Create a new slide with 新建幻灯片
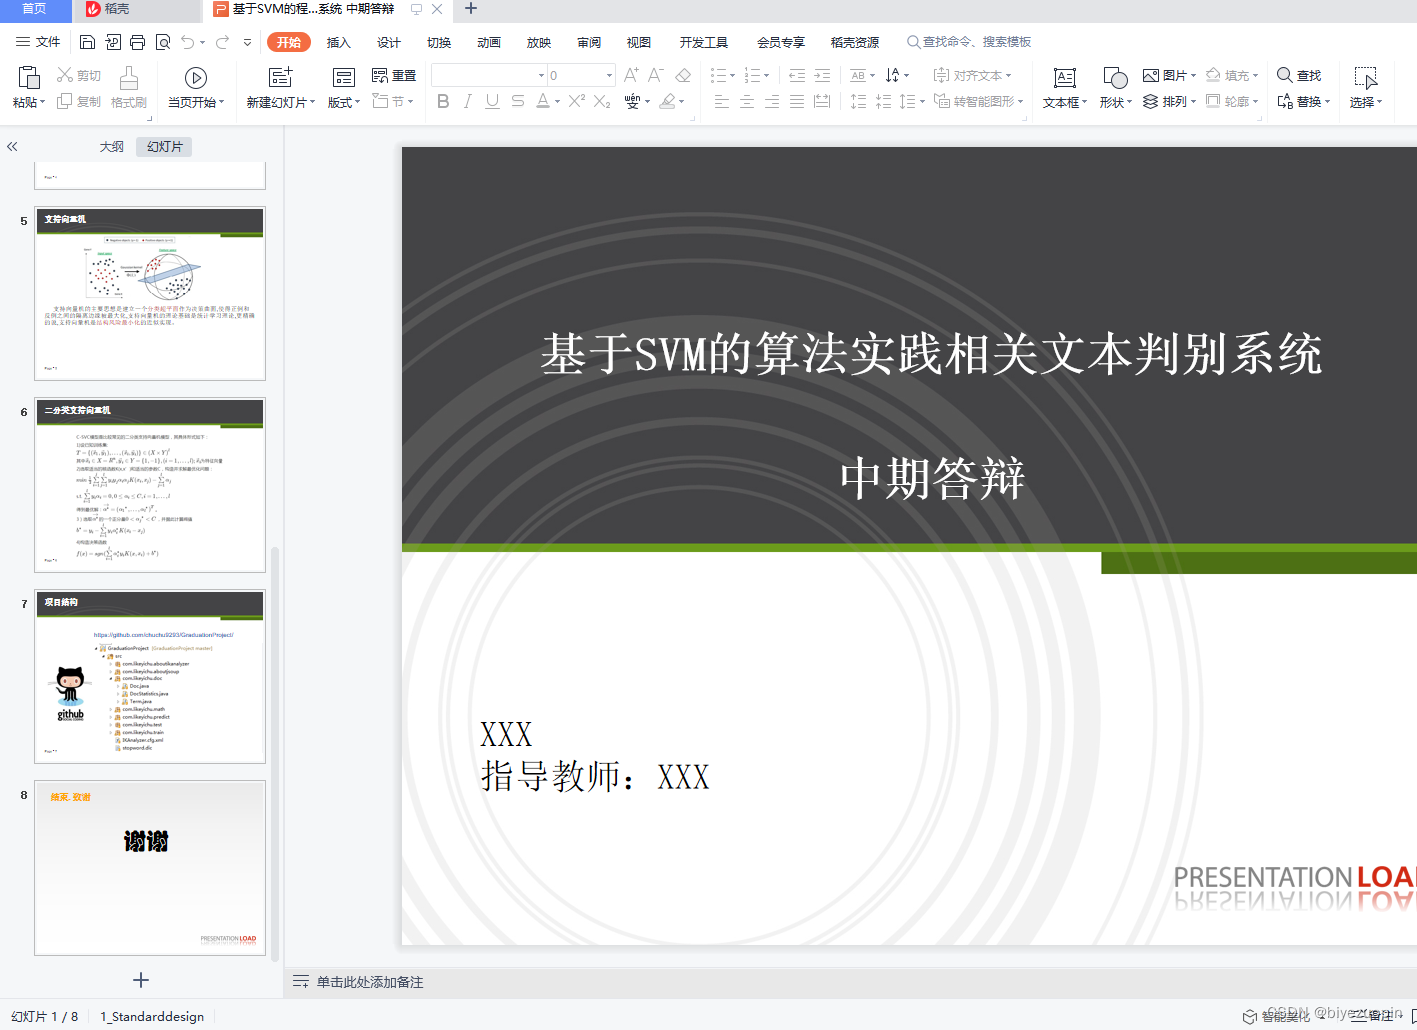 279,78
